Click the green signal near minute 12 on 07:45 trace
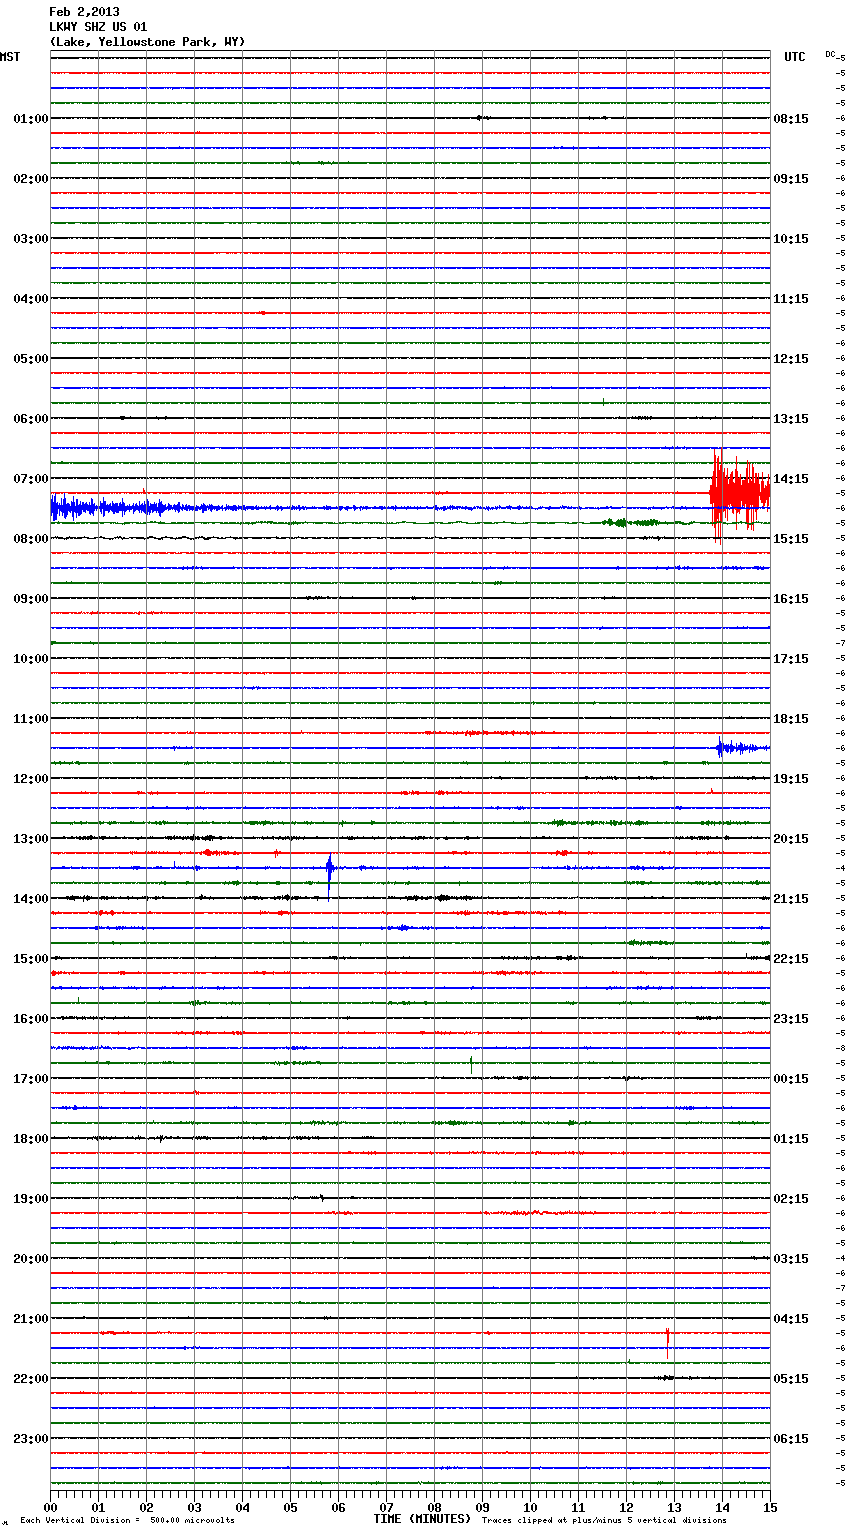 [630, 523]
